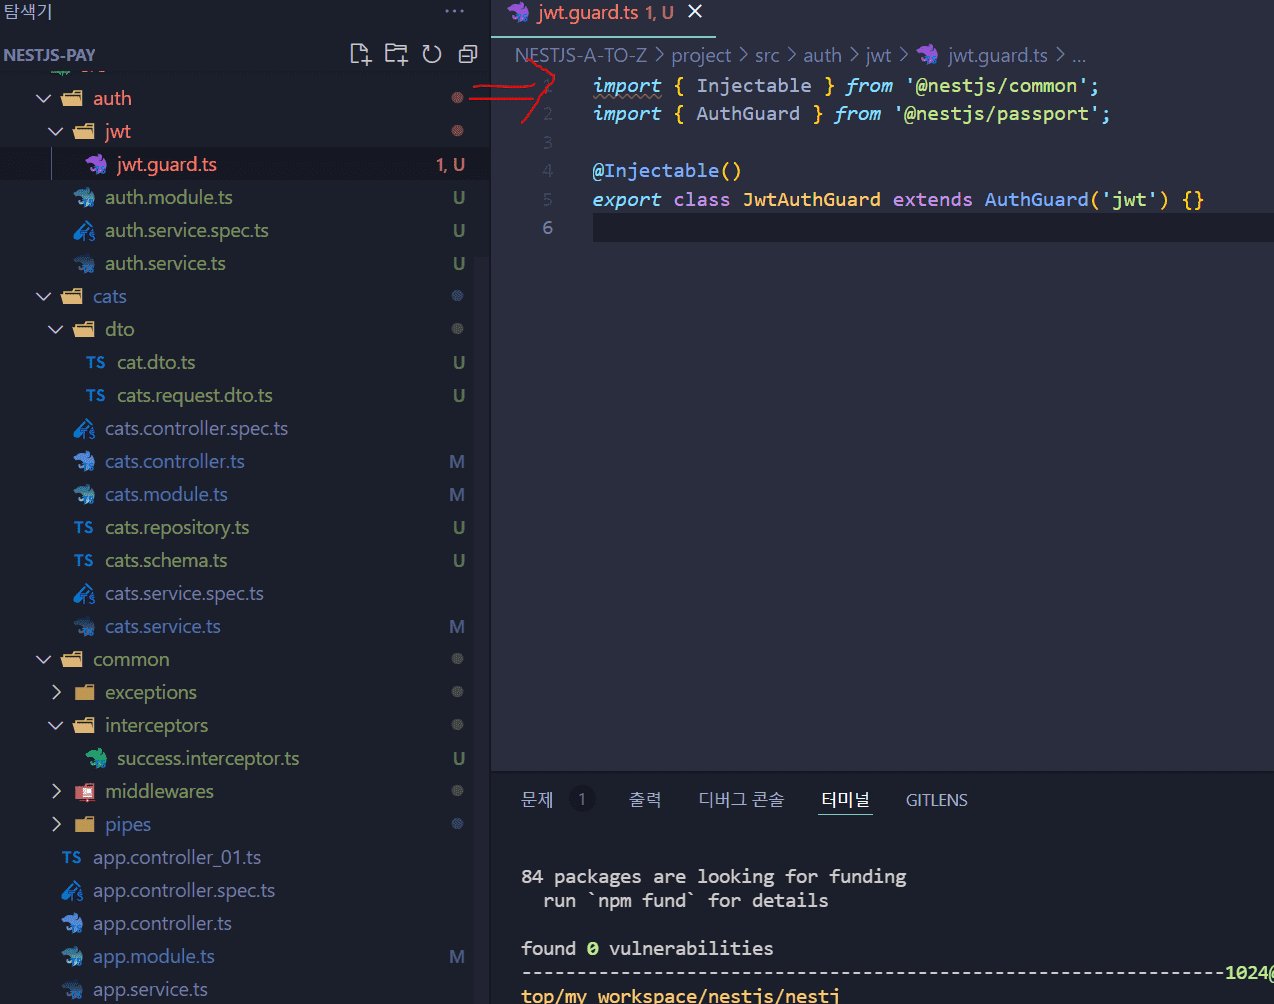This screenshot has width=1274, height=1004.
Task: Open the 문제 (Problems) panel tab
Action: (537, 799)
